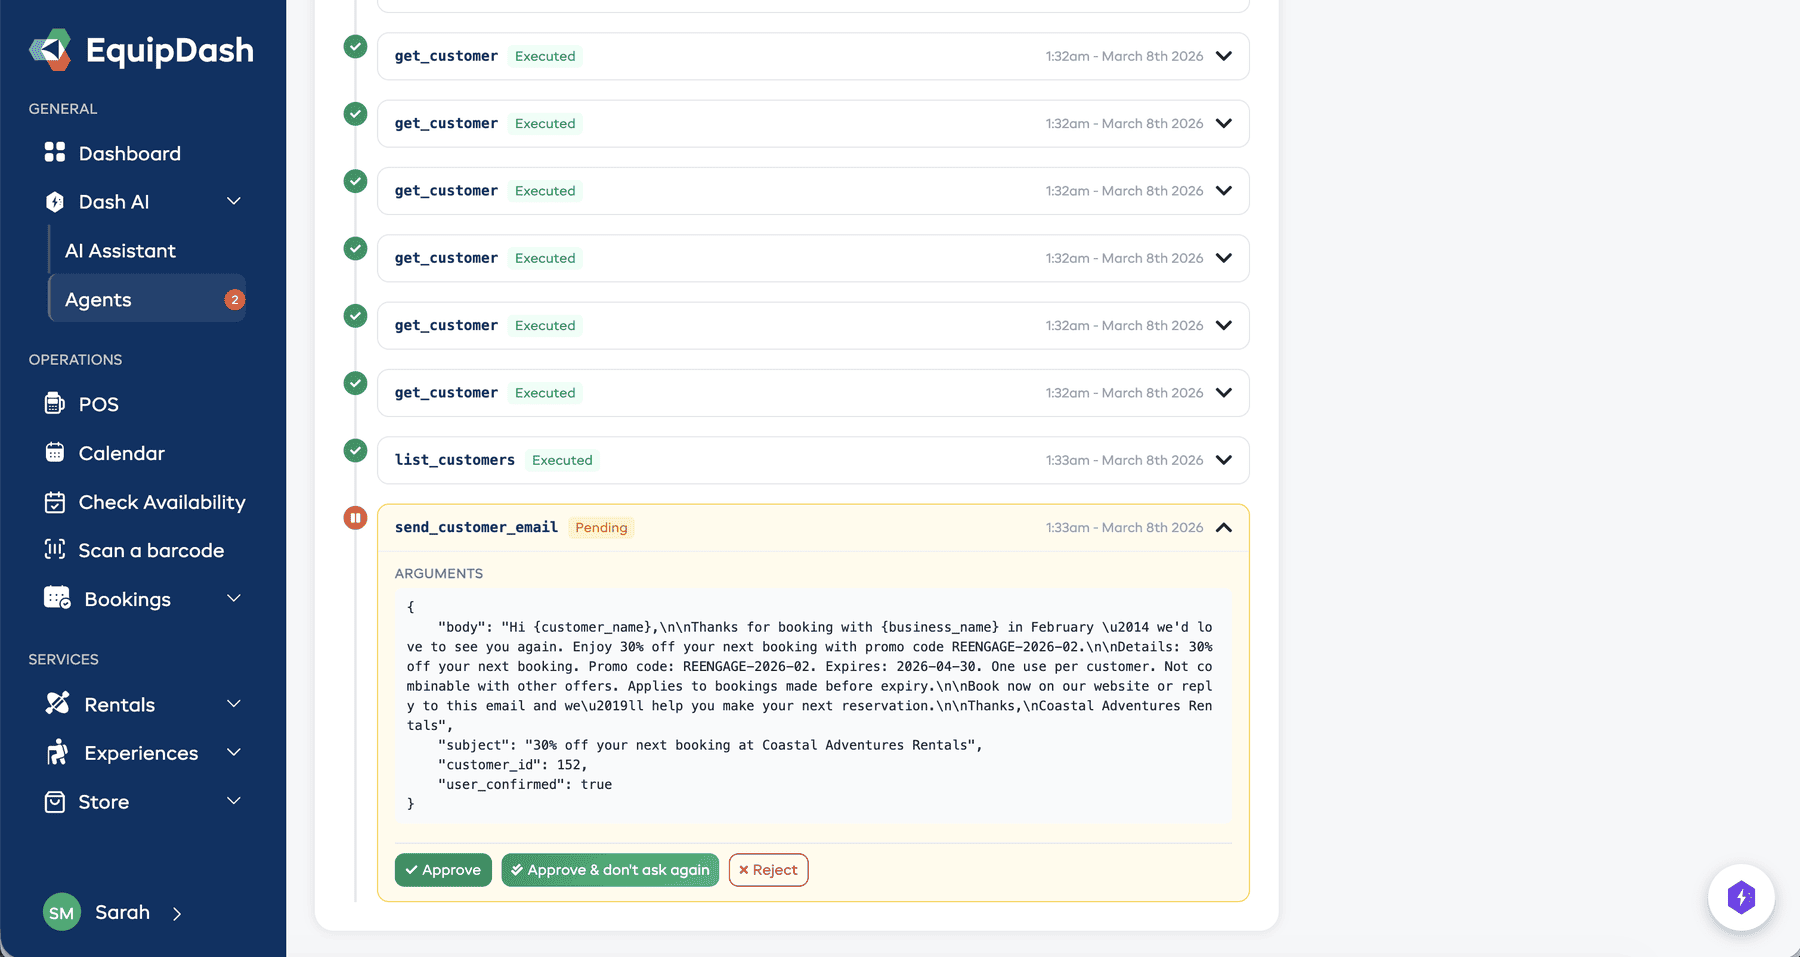Image resolution: width=1800 pixels, height=957 pixels.
Task: Select the Rentals icon under Services
Action: coord(58,703)
